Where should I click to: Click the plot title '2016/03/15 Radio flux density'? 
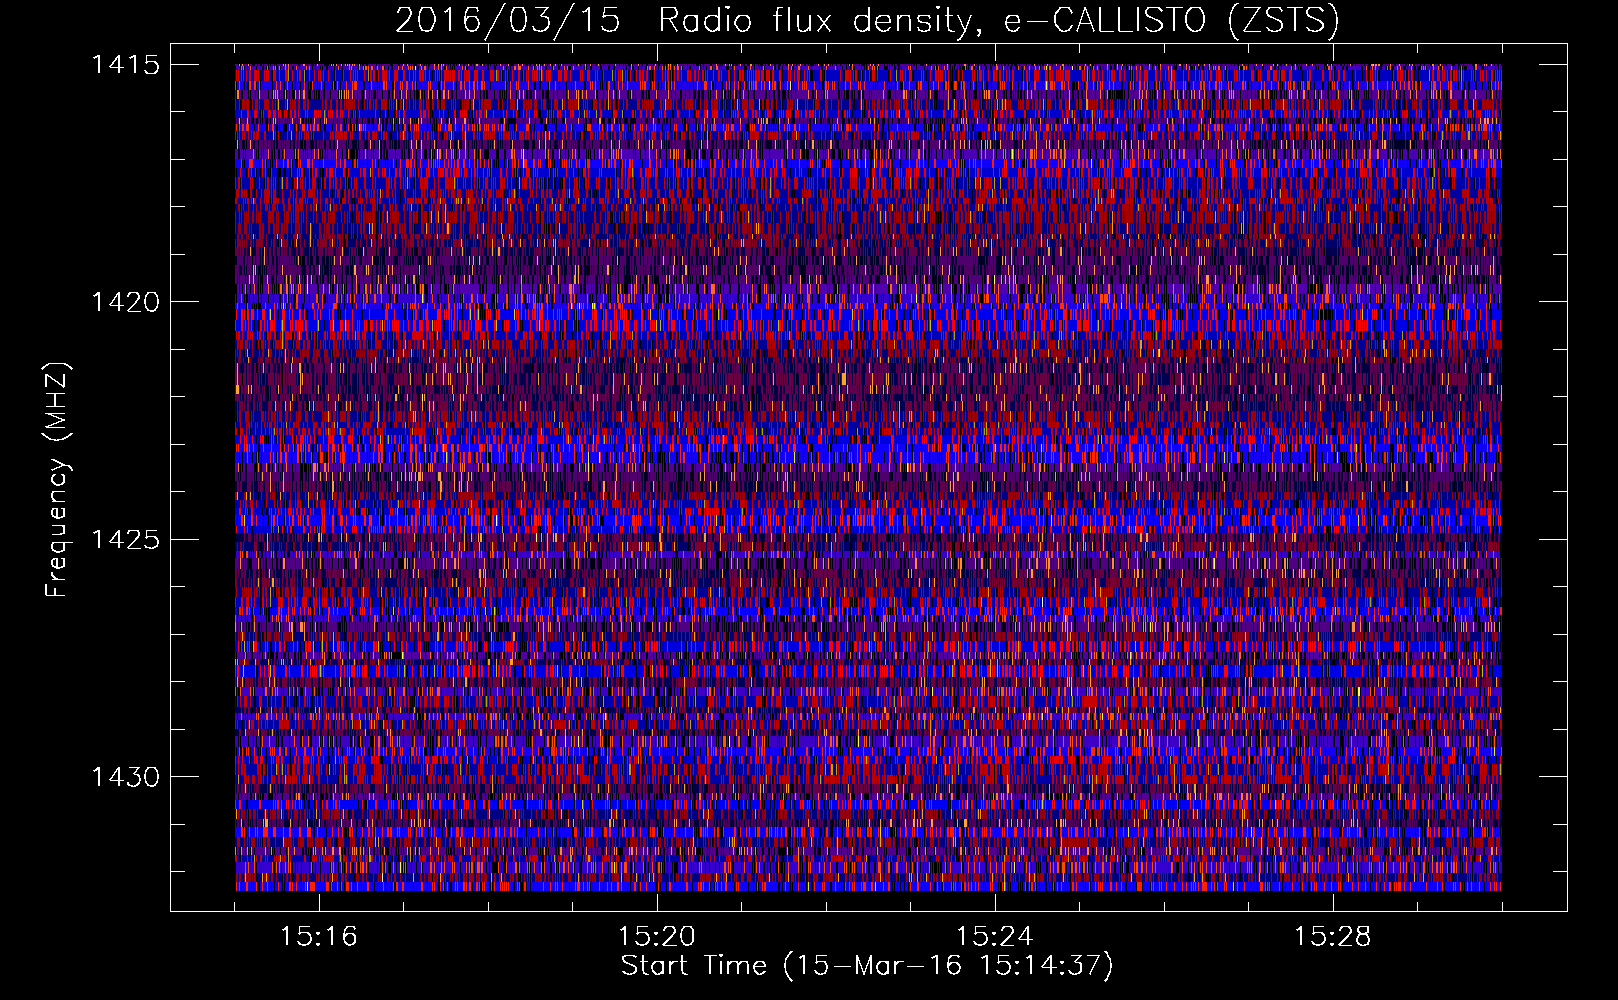[867, 21]
